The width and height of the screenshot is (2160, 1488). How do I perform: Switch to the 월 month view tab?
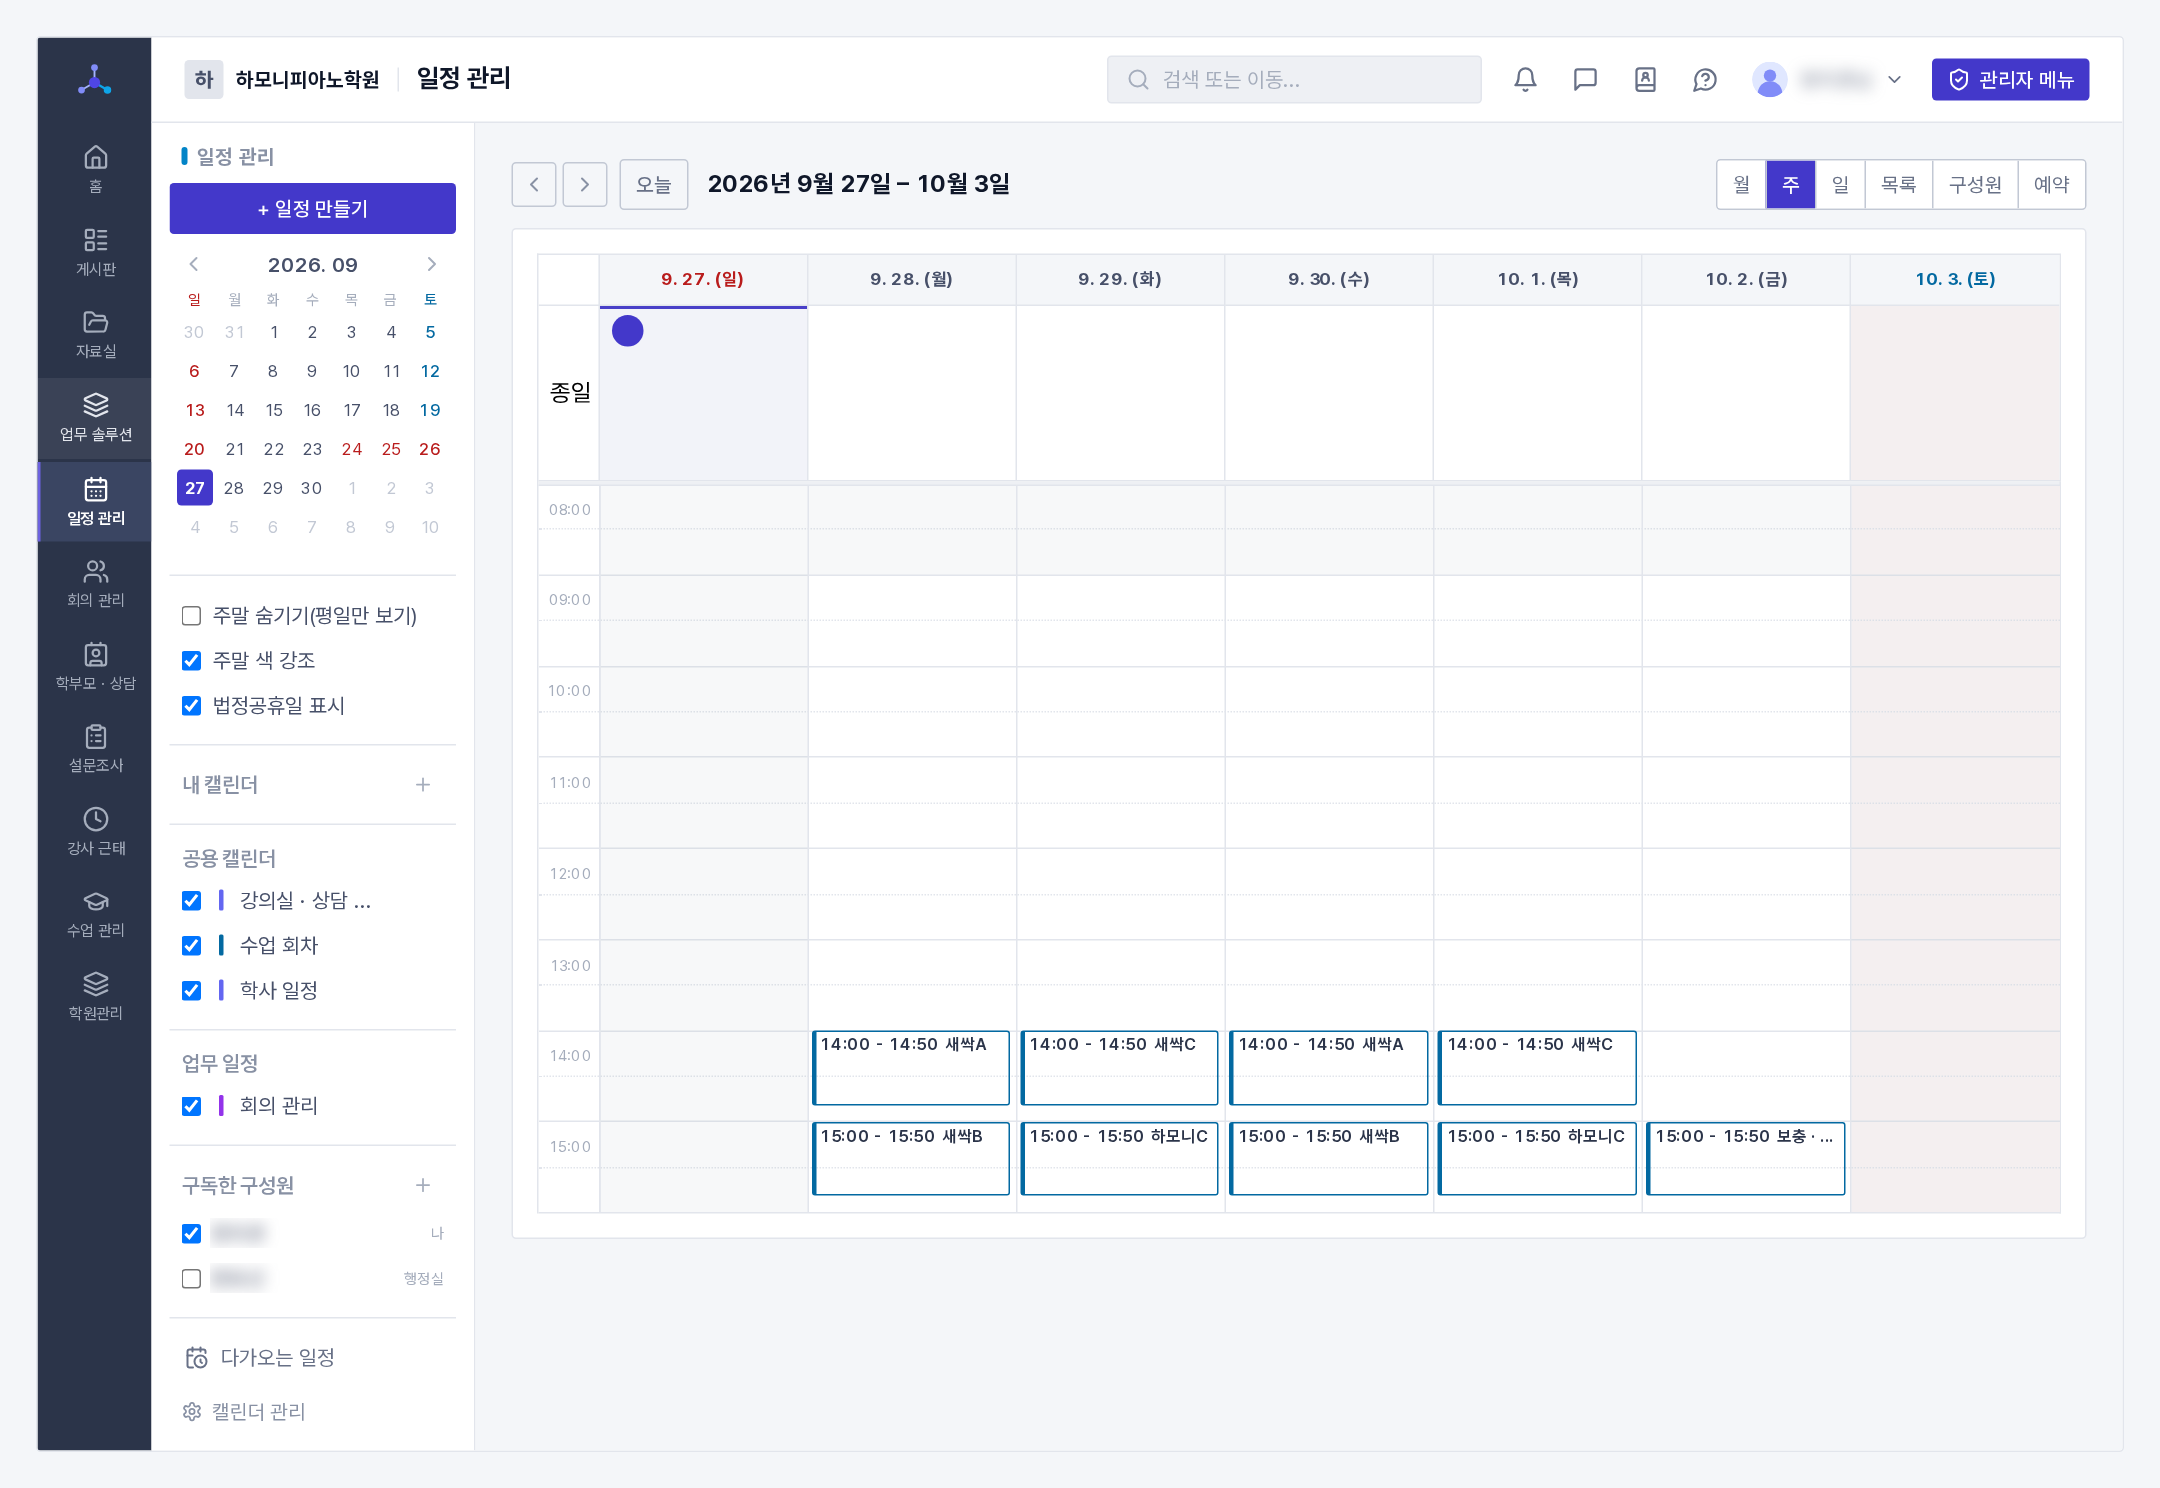pyautogui.click(x=1741, y=184)
